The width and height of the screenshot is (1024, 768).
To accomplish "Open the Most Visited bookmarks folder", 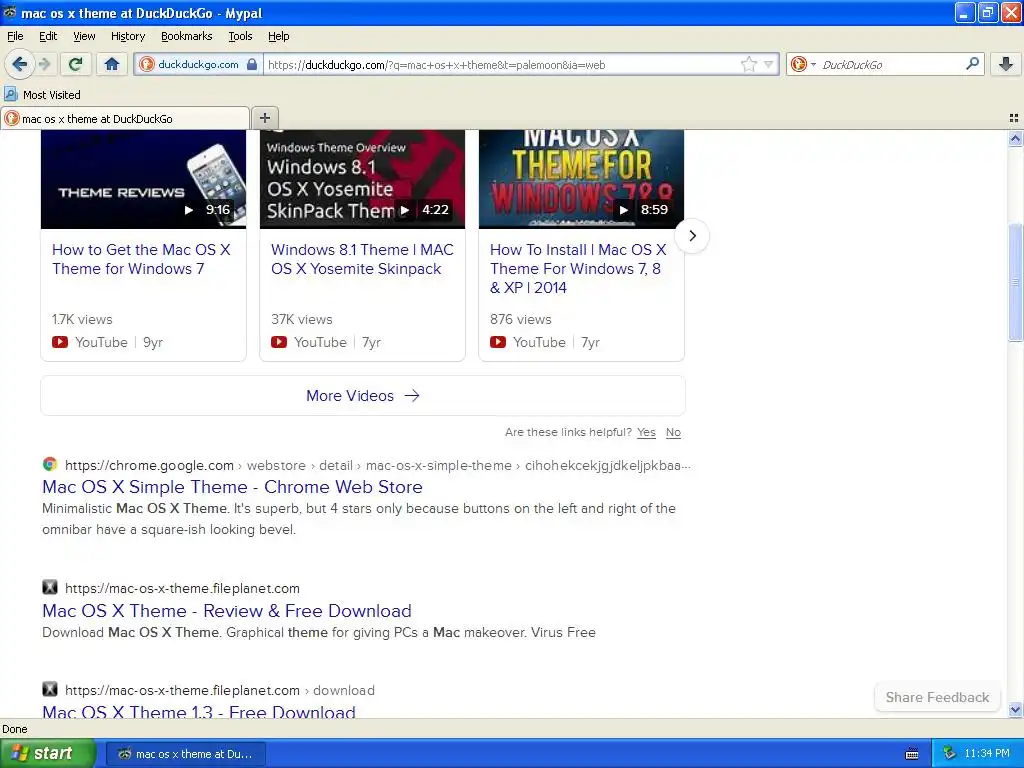I will click(42, 95).
